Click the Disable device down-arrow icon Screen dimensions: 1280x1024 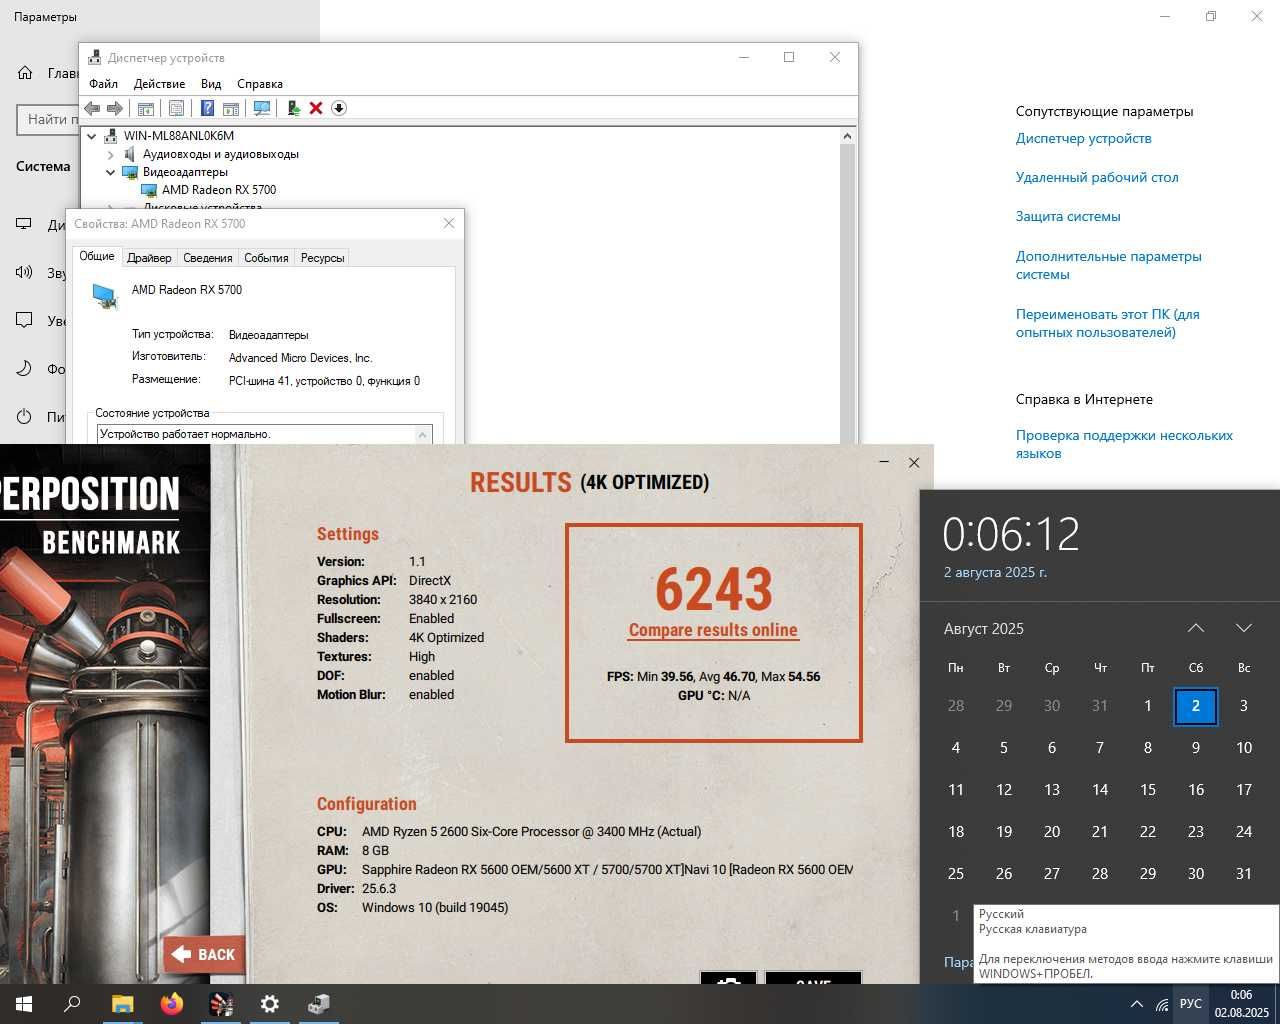coord(339,108)
